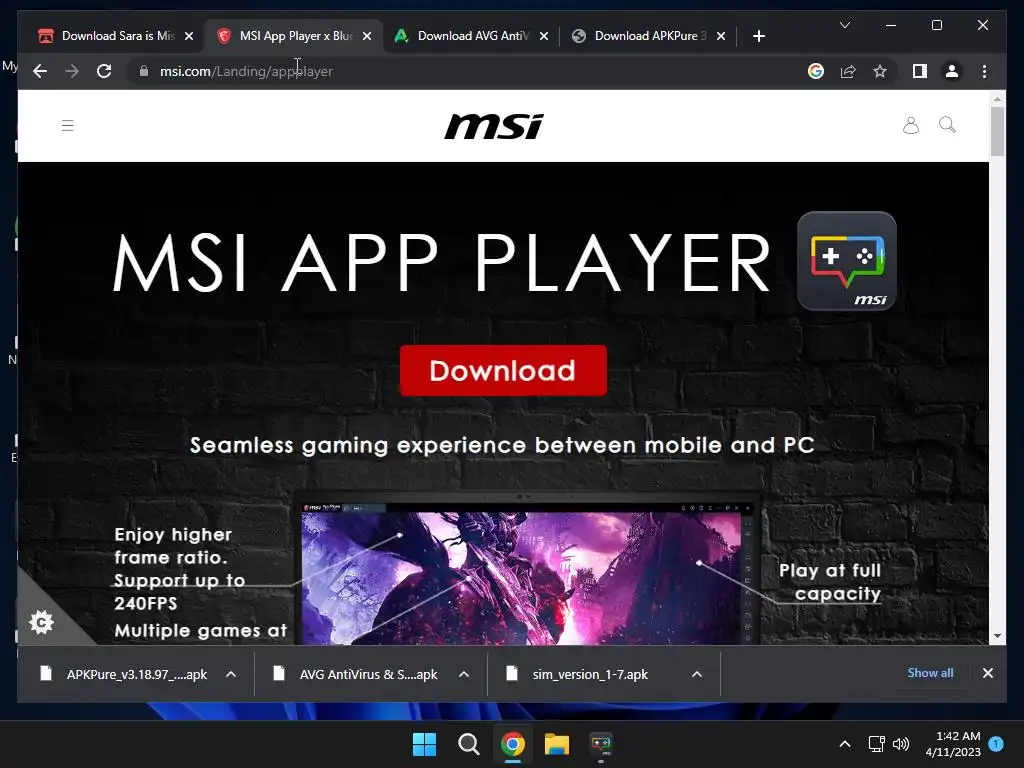Screen dimensions: 1024x768
Task: Close the Download APKPure tab
Action: tap(721, 36)
